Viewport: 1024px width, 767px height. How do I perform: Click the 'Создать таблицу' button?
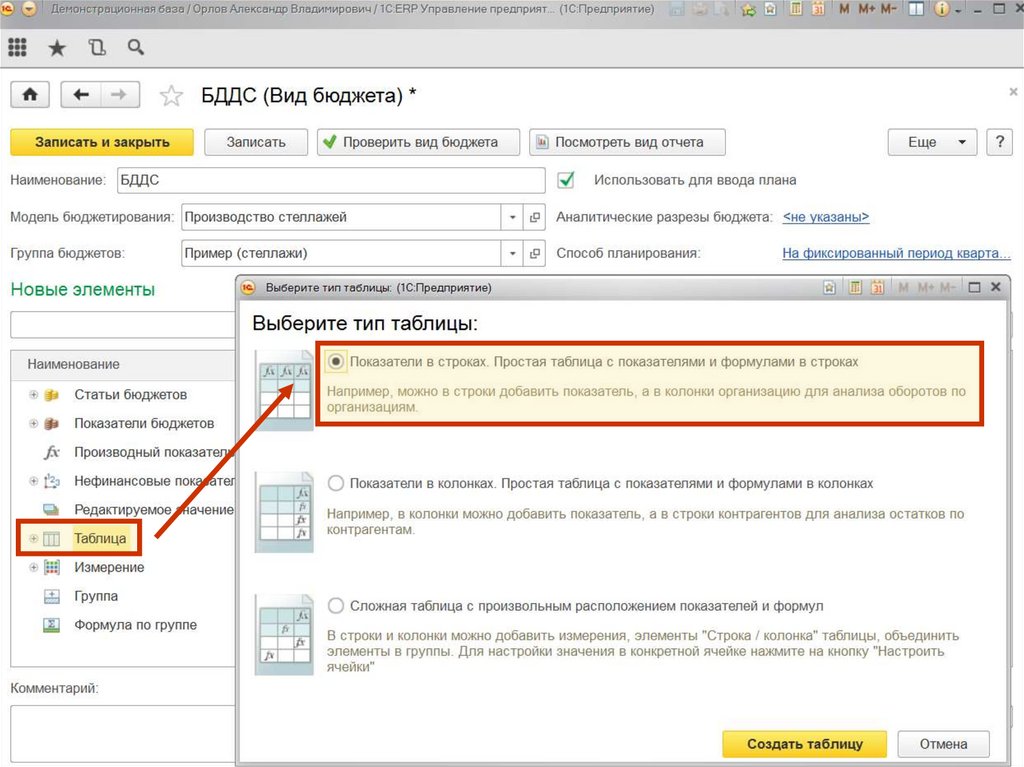tap(804, 744)
